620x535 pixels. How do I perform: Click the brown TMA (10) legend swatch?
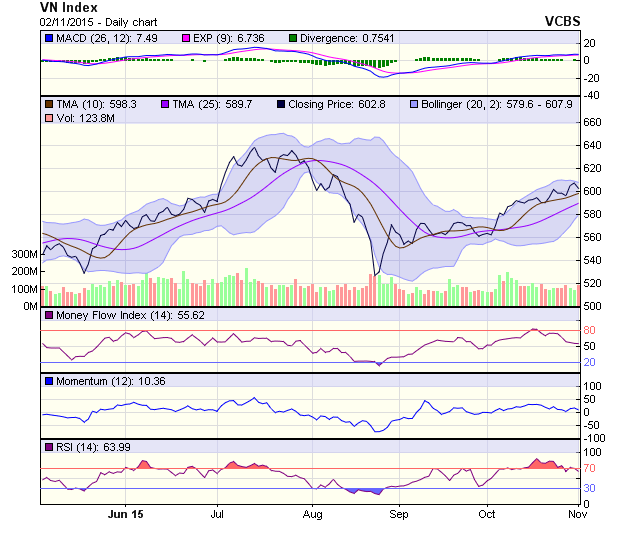(48, 103)
